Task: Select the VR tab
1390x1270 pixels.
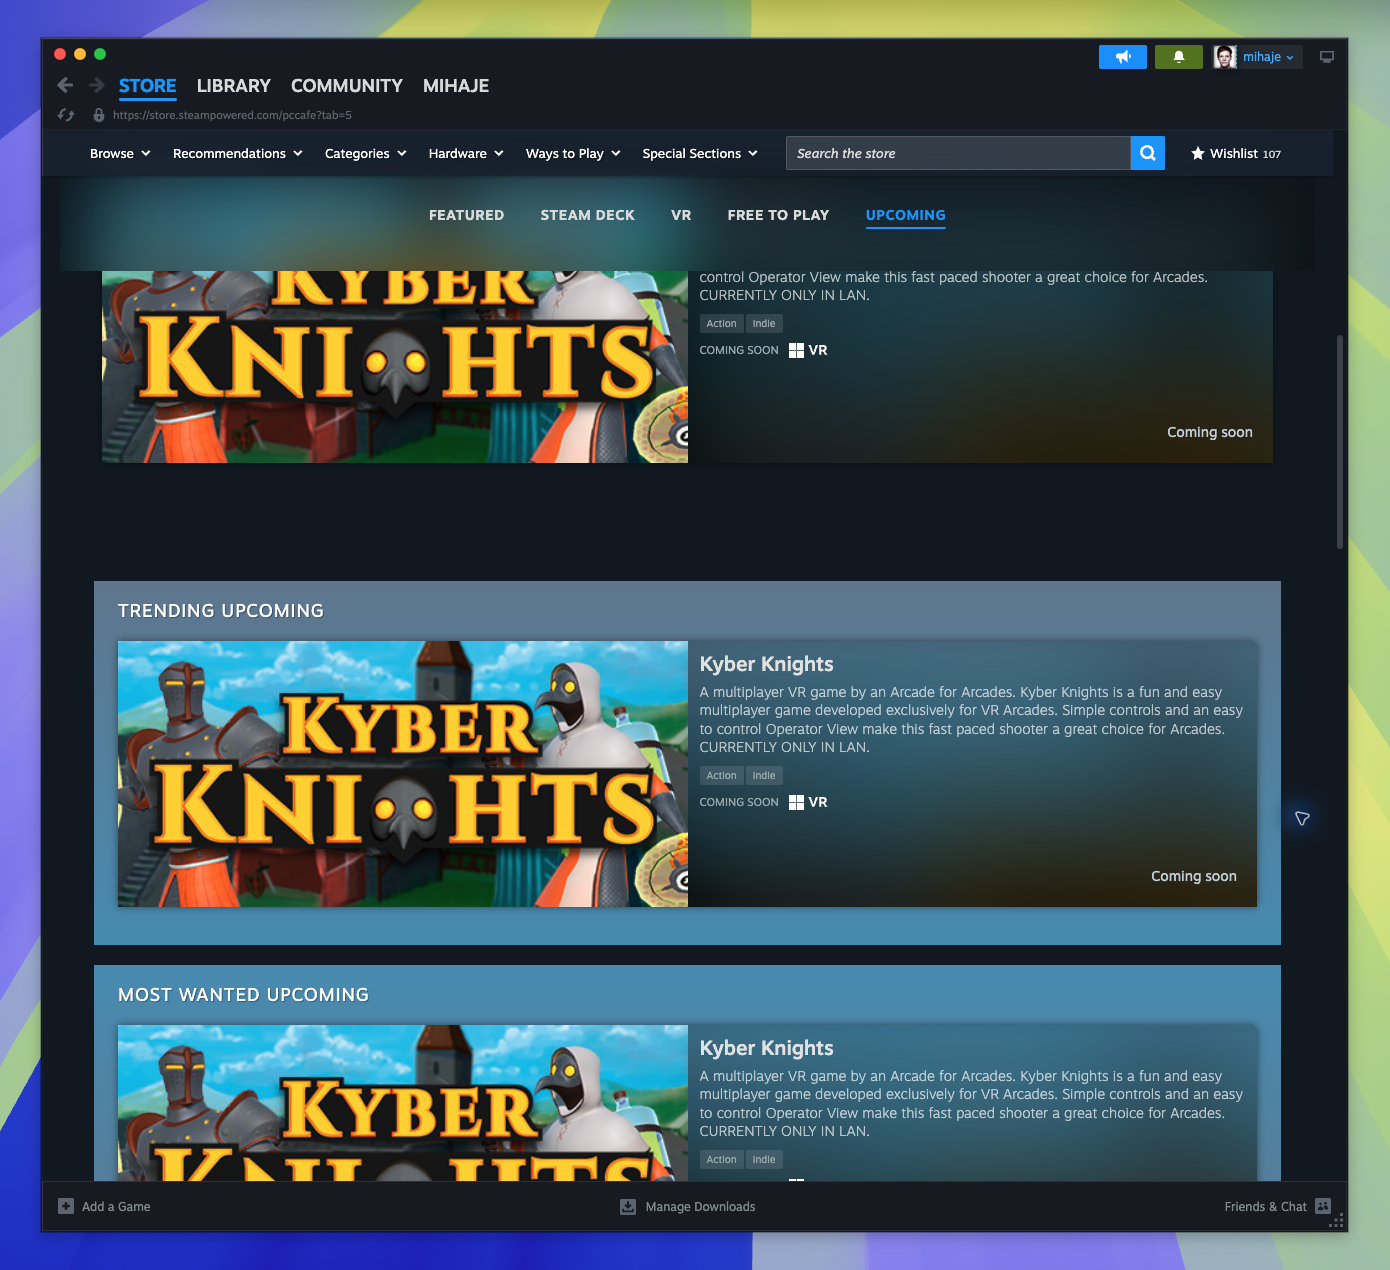Action: tap(681, 215)
